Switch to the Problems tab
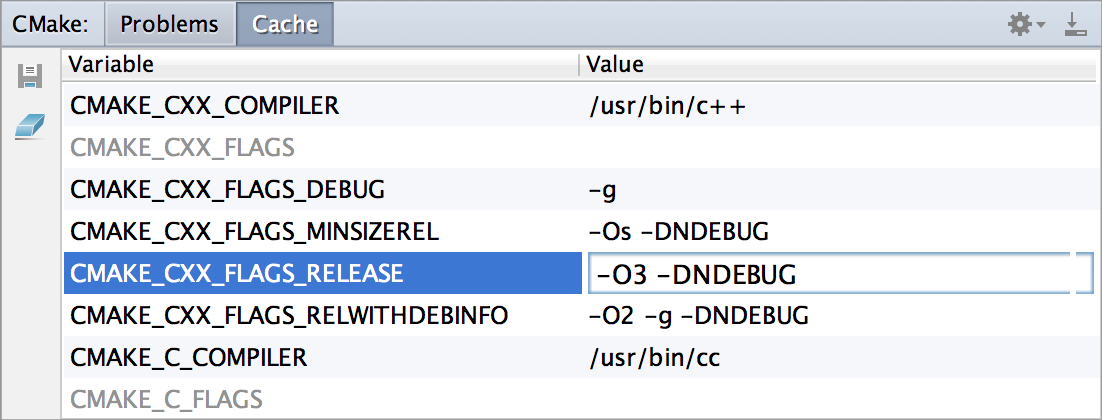1102x420 pixels. (169, 25)
